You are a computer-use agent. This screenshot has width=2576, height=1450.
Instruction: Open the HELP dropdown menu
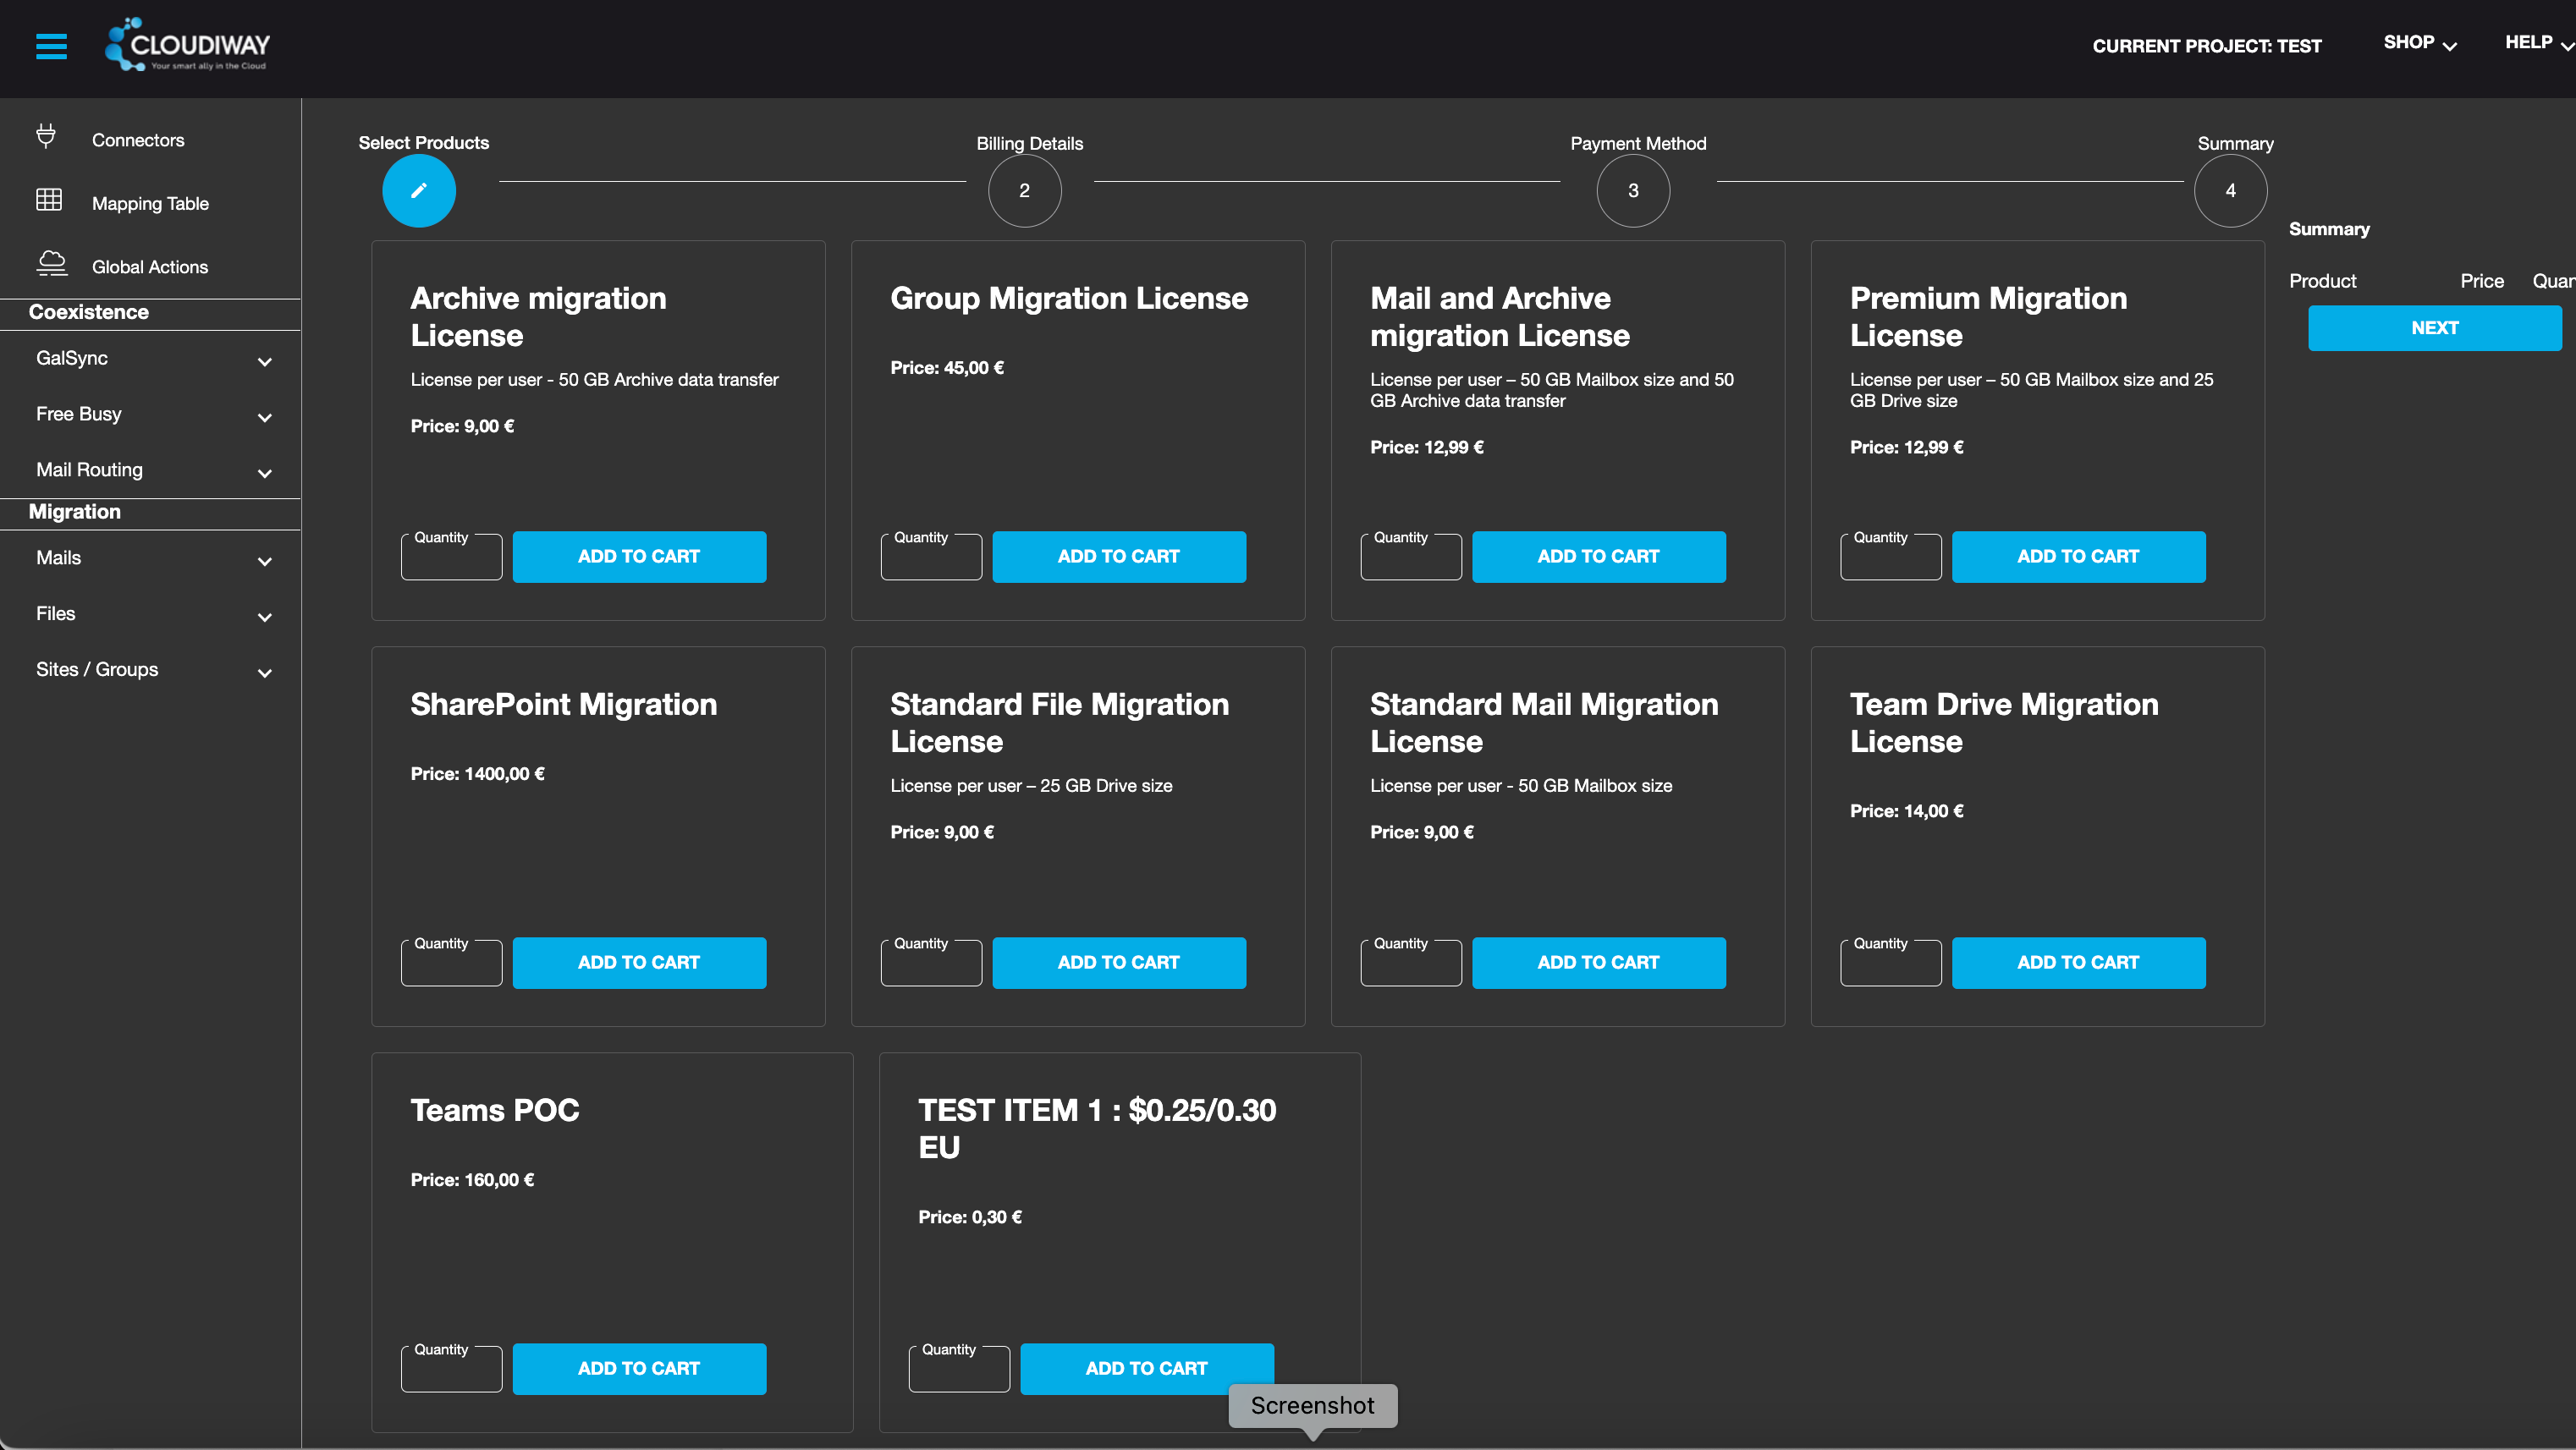click(x=2538, y=43)
